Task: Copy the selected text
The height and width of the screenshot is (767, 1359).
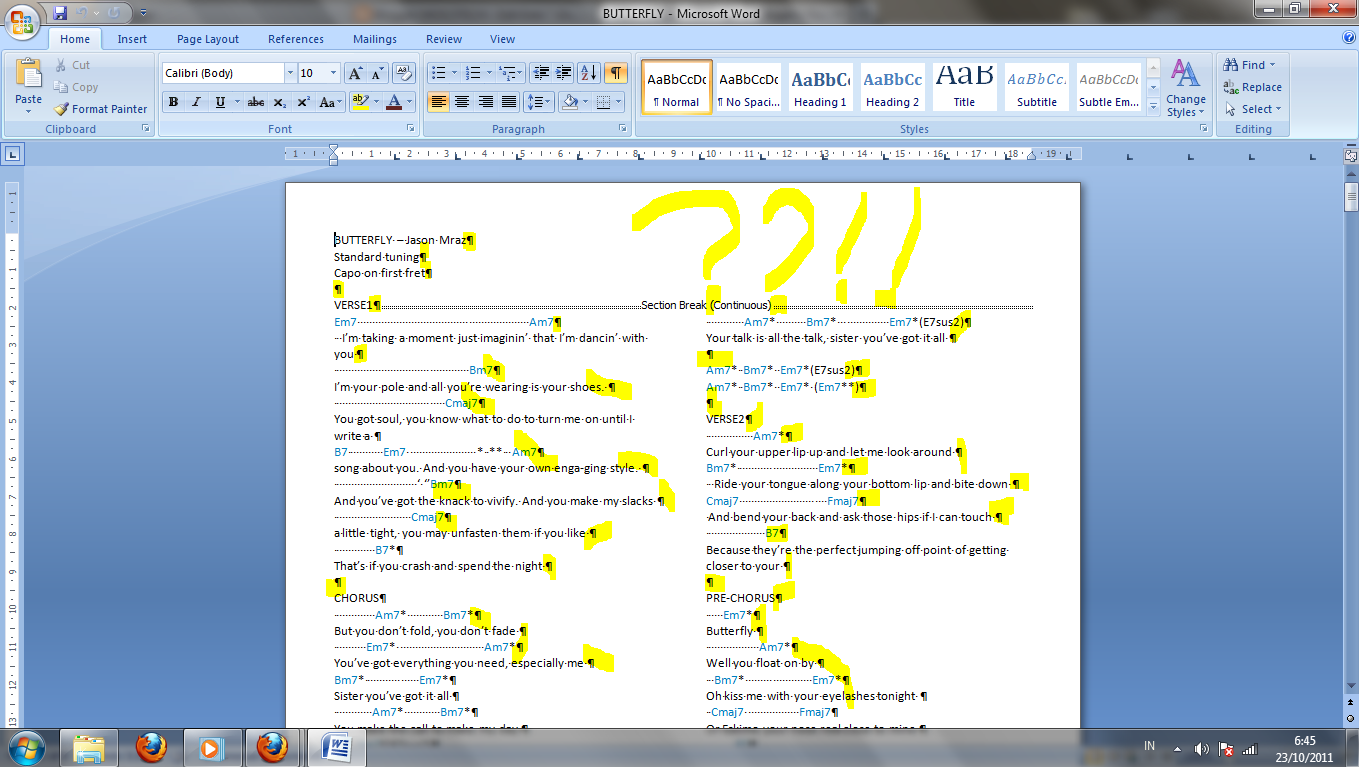Action: coord(76,87)
